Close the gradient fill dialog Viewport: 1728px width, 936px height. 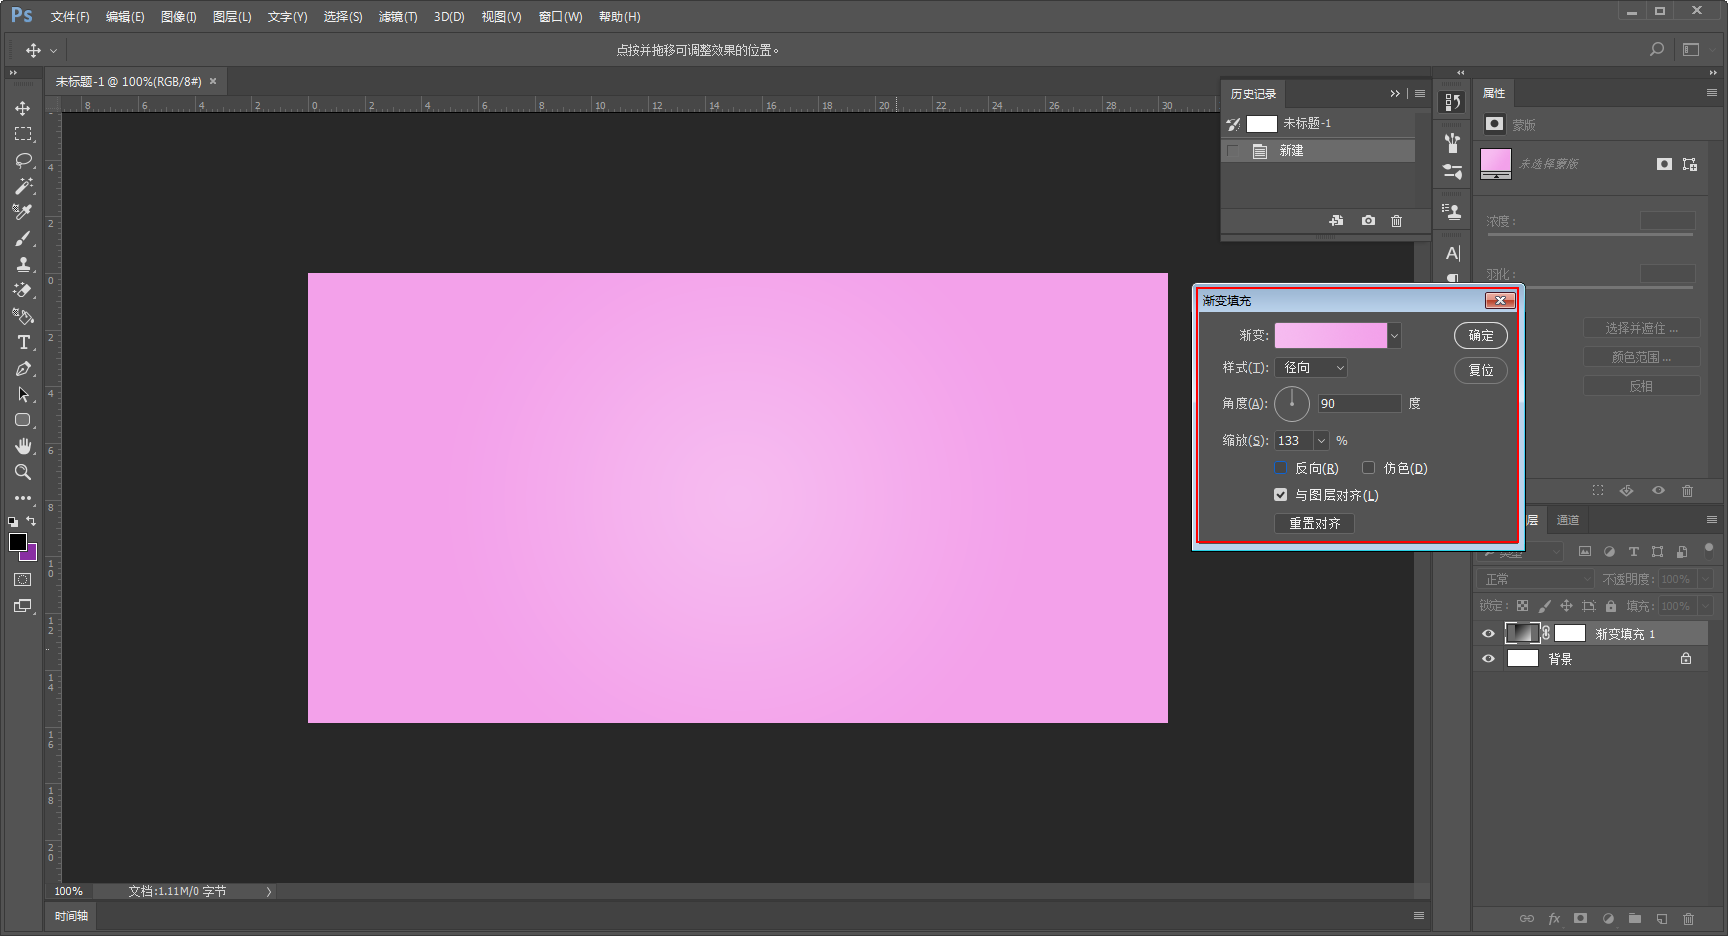tap(1500, 301)
